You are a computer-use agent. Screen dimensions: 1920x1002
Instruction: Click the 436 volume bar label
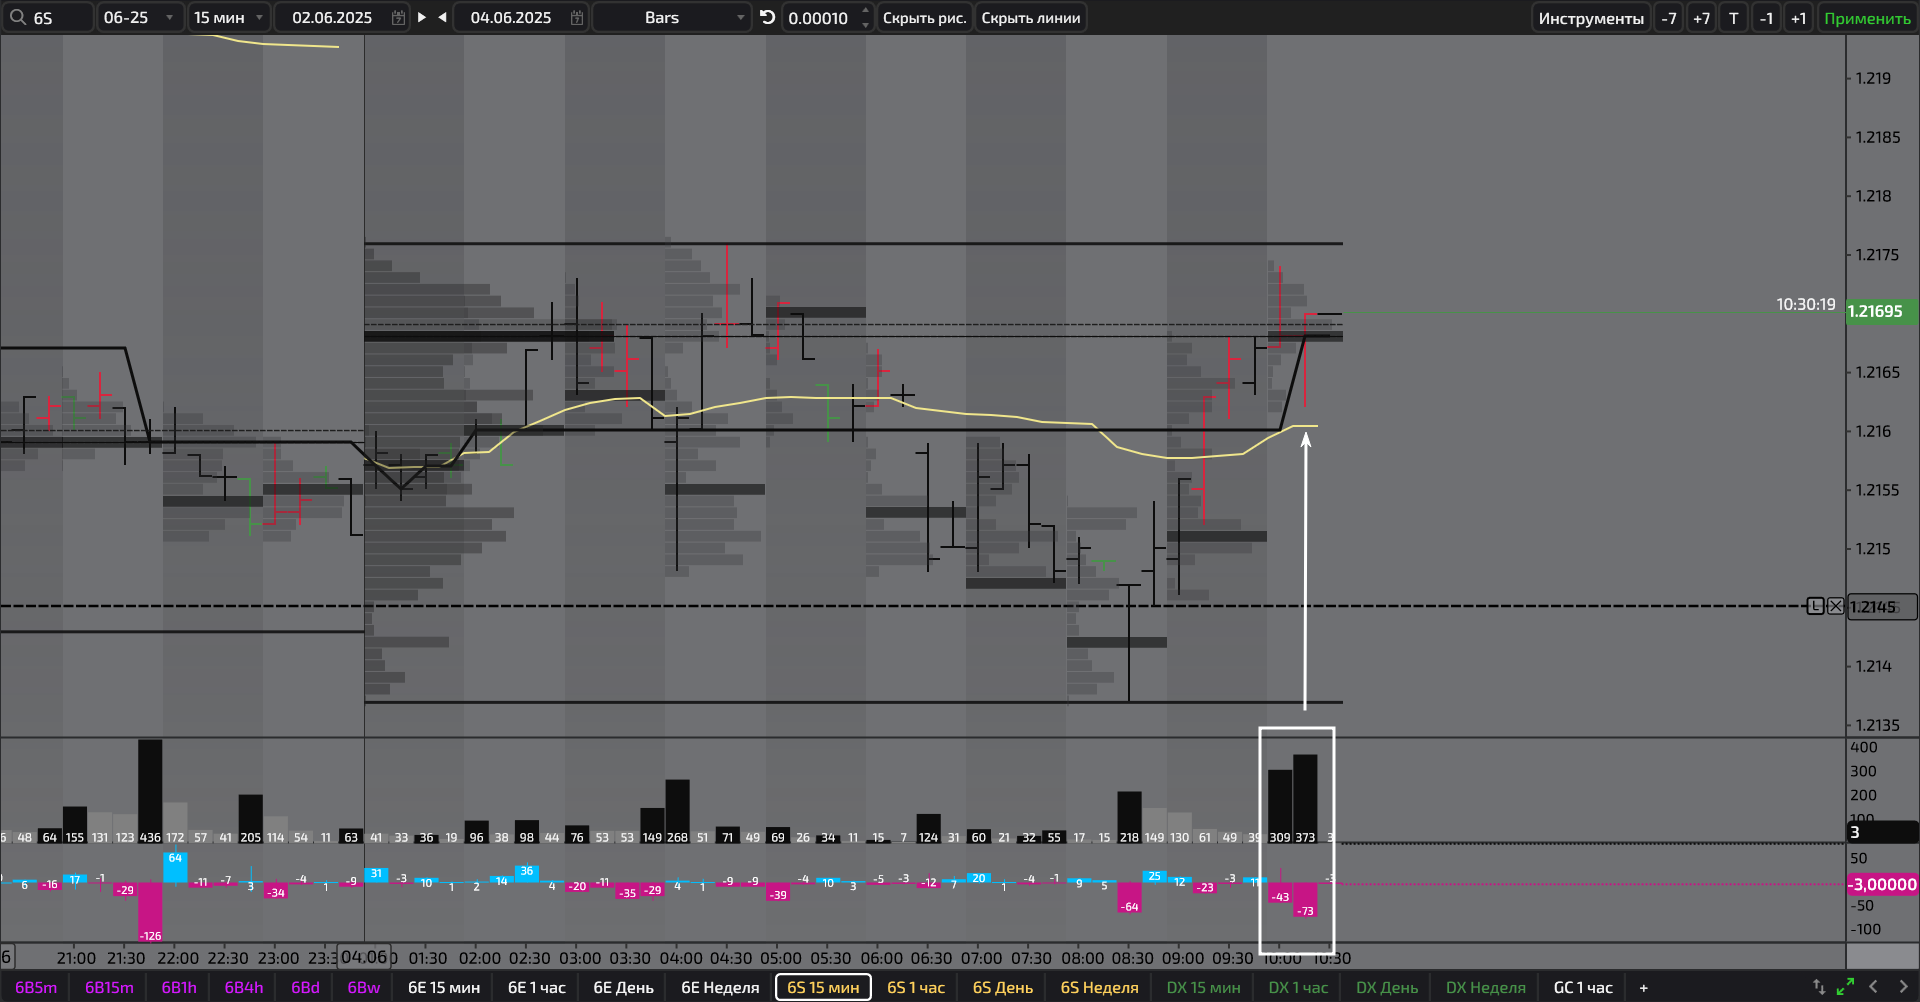click(x=150, y=837)
